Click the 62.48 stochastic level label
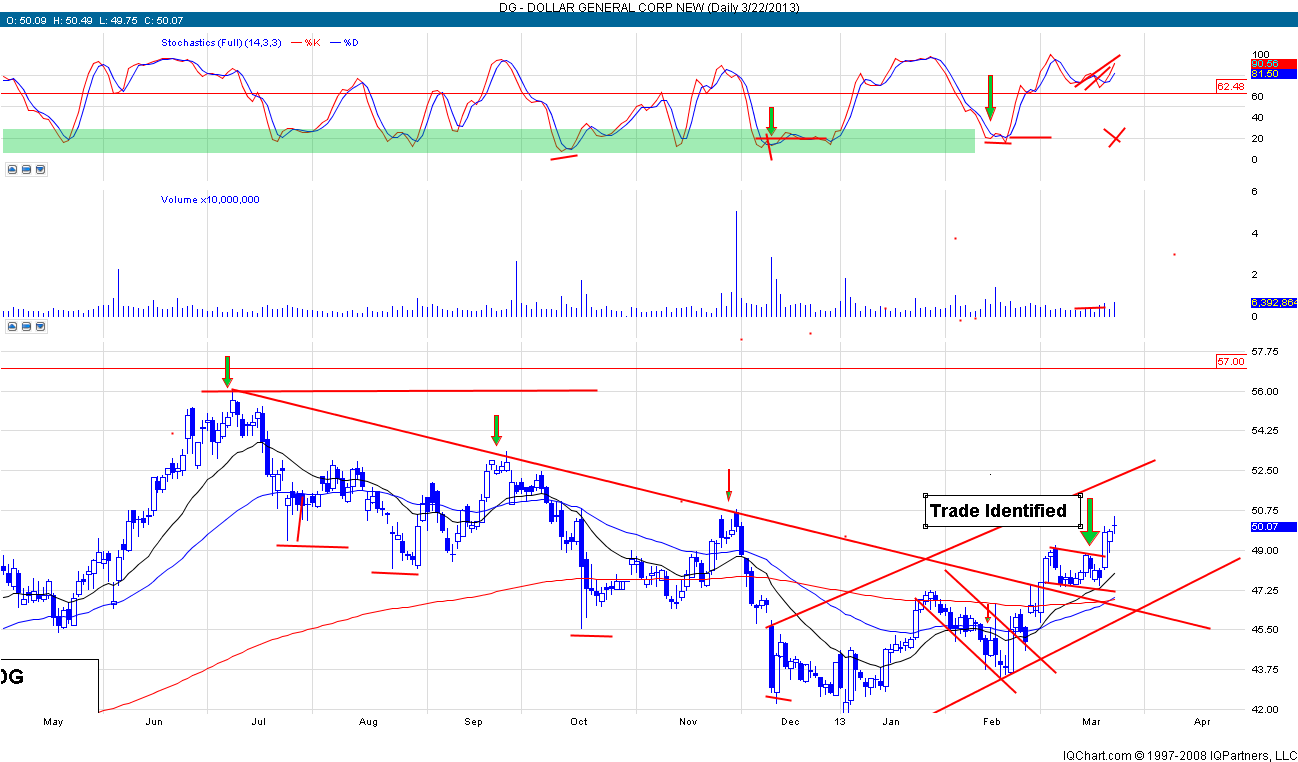Viewport: 1298px width, 762px height. pyautogui.click(x=1229, y=87)
